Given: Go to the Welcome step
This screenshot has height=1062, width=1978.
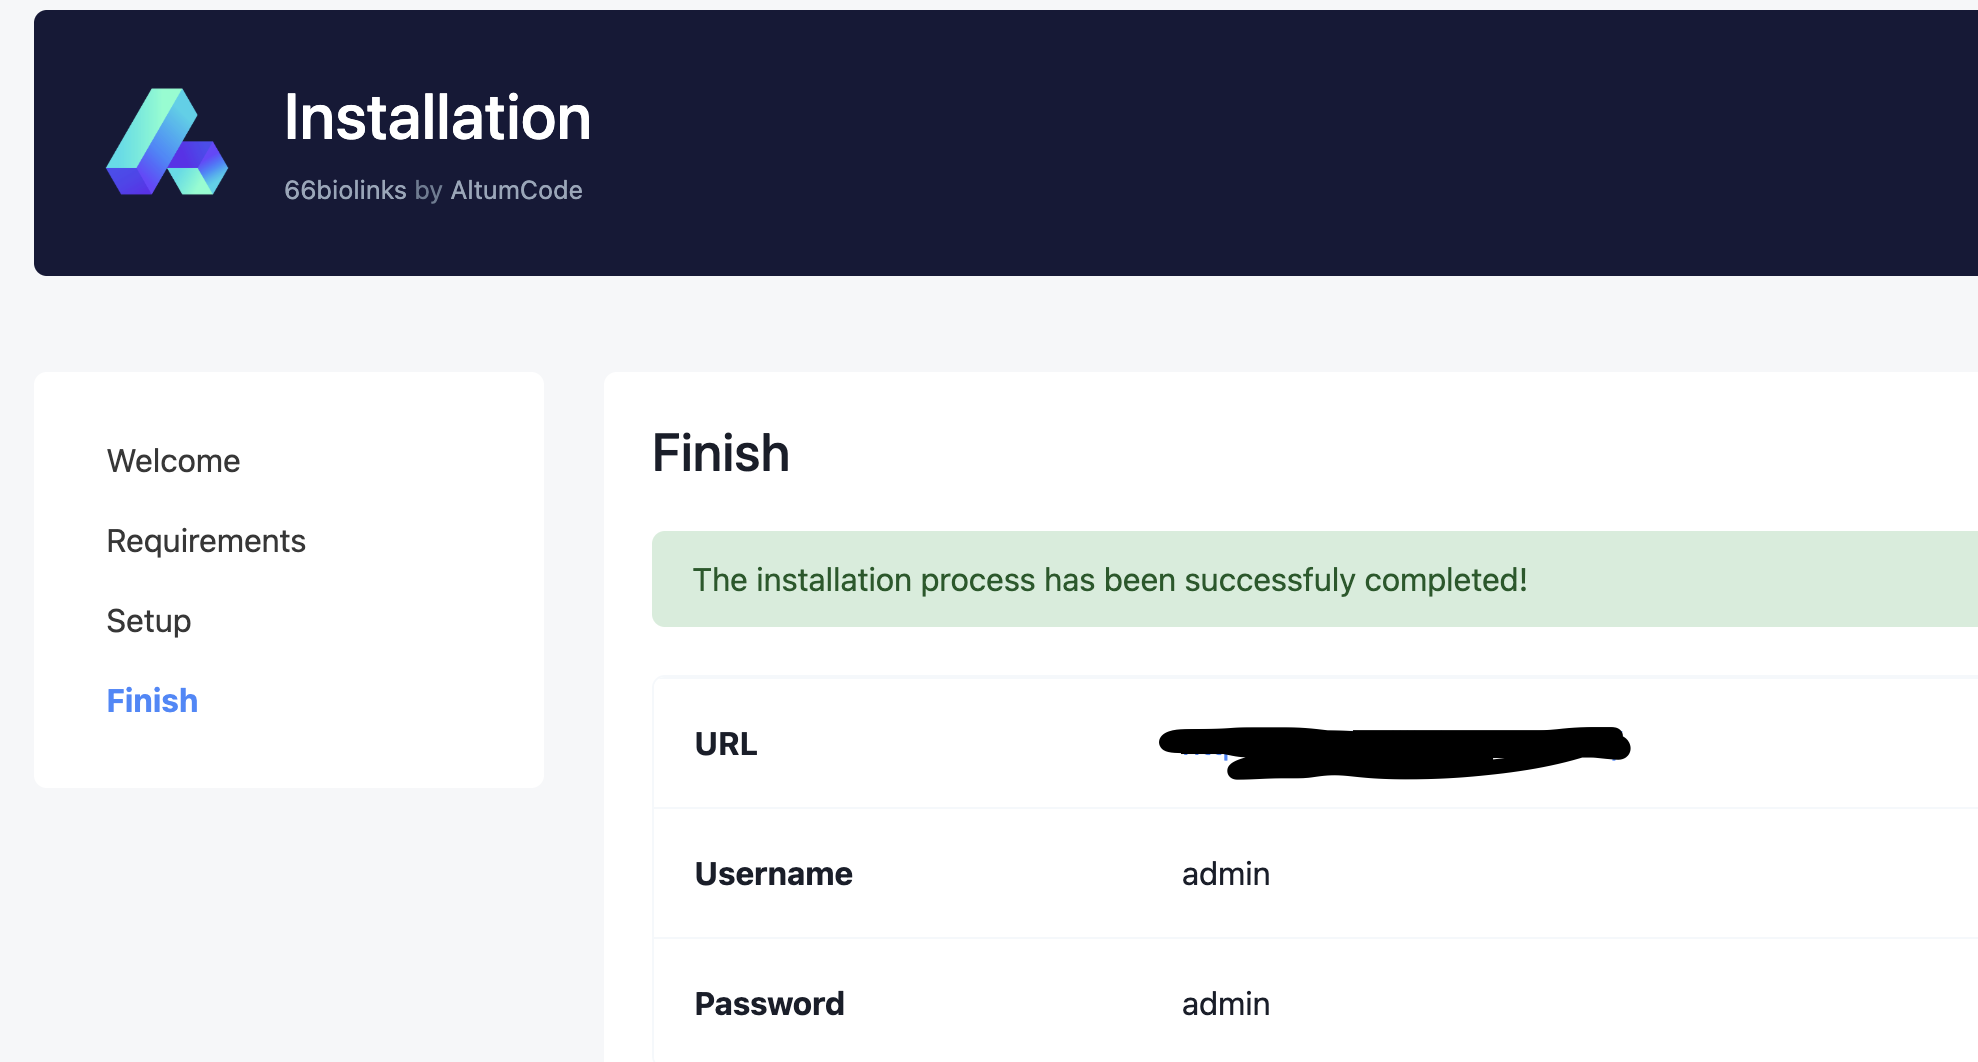Looking at the screenshot, I should [173, 461].
